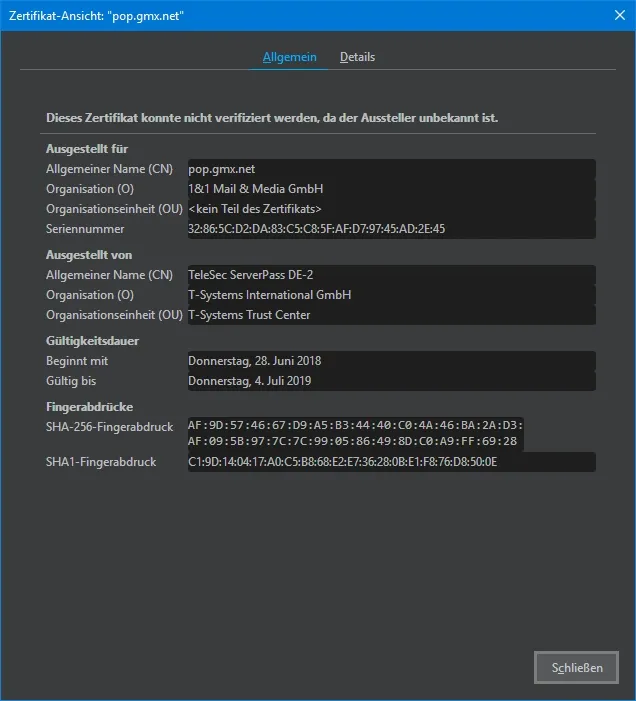Switch to the Allgemein tab
Viewport: 636px width, 701px height.
(289, 57)
